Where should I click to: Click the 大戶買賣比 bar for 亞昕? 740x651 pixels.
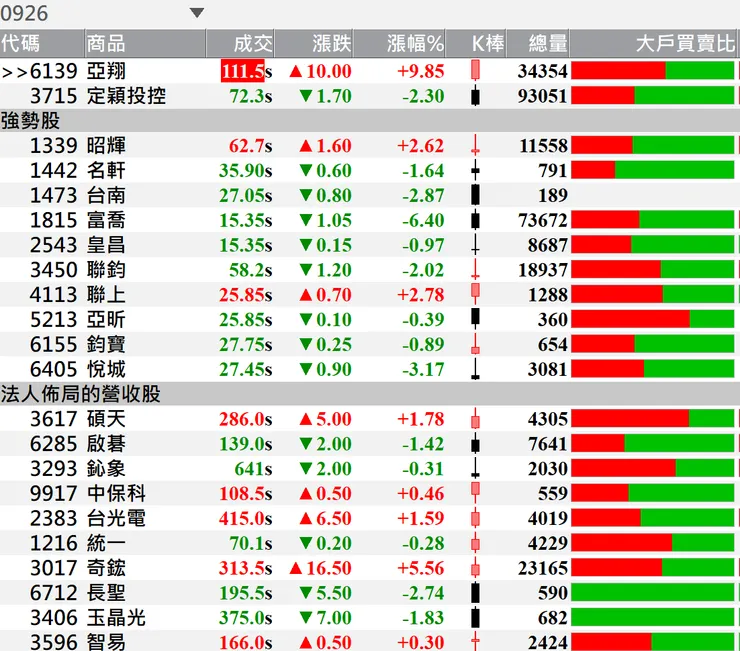[653, 319]
